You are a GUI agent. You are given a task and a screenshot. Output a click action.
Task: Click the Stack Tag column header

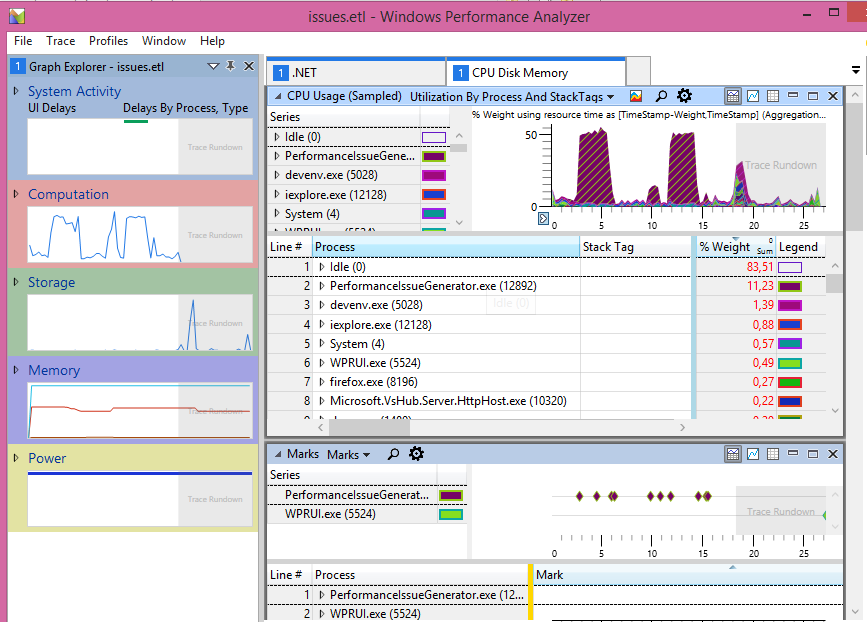click(x=636, y=247)
